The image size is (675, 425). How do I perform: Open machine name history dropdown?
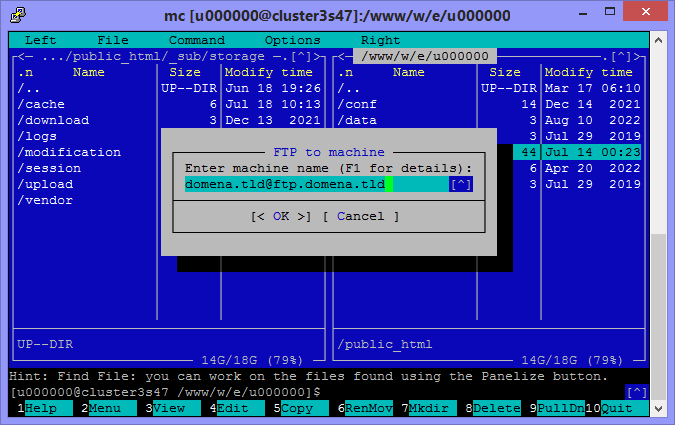tap(461, 184)
